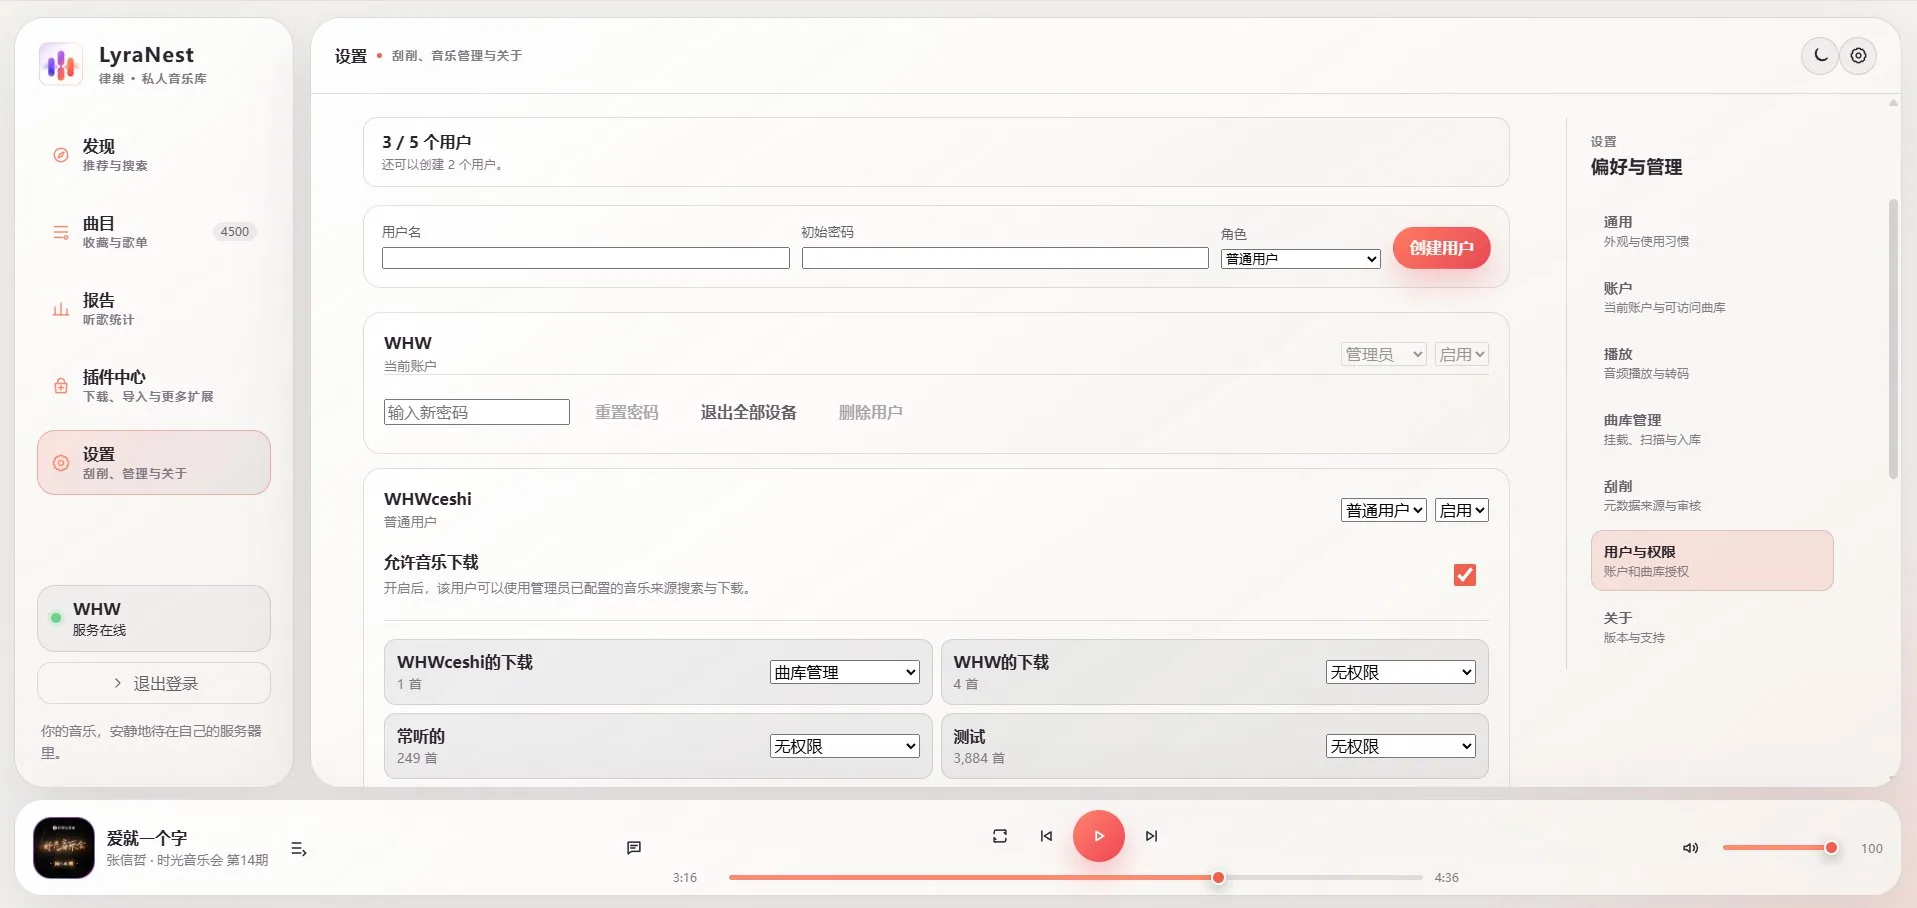Adjust the volume slider
The image size is (1917, 908).
point(1778,848)
